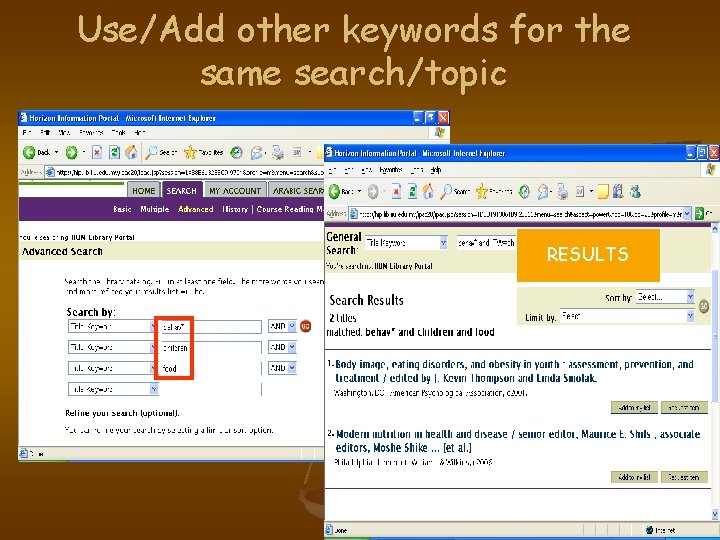Click Back arrow in Advanced Search window

29,152
